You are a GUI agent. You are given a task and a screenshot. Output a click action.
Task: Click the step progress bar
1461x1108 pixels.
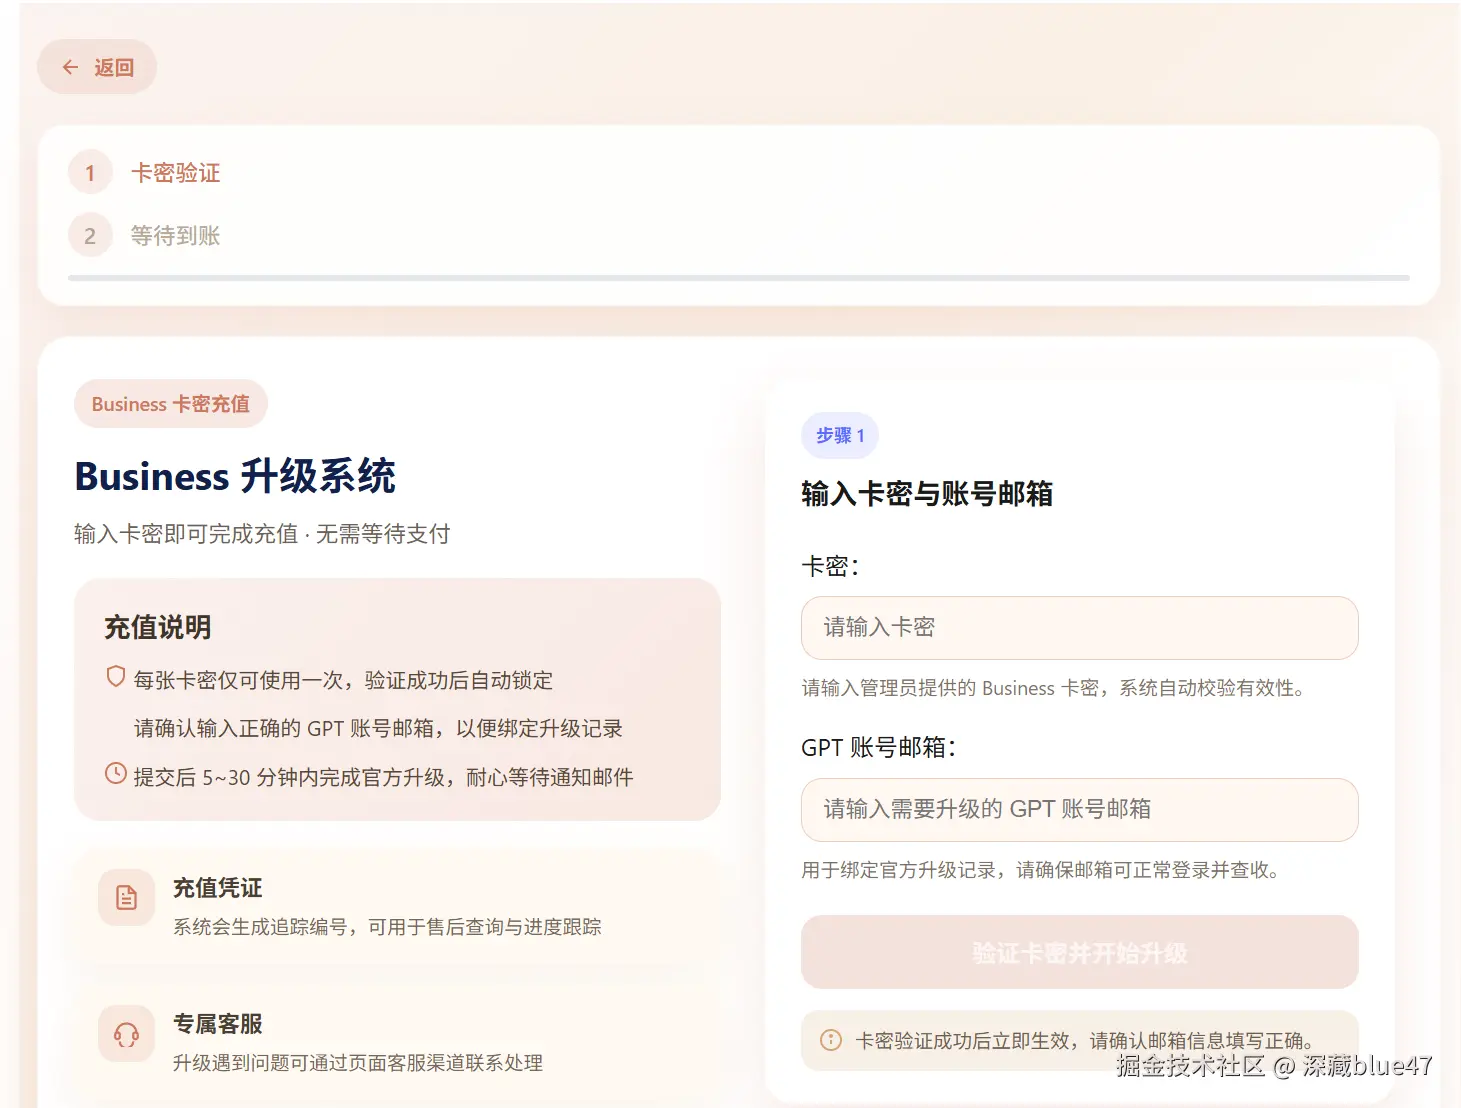tap(739, 278)
